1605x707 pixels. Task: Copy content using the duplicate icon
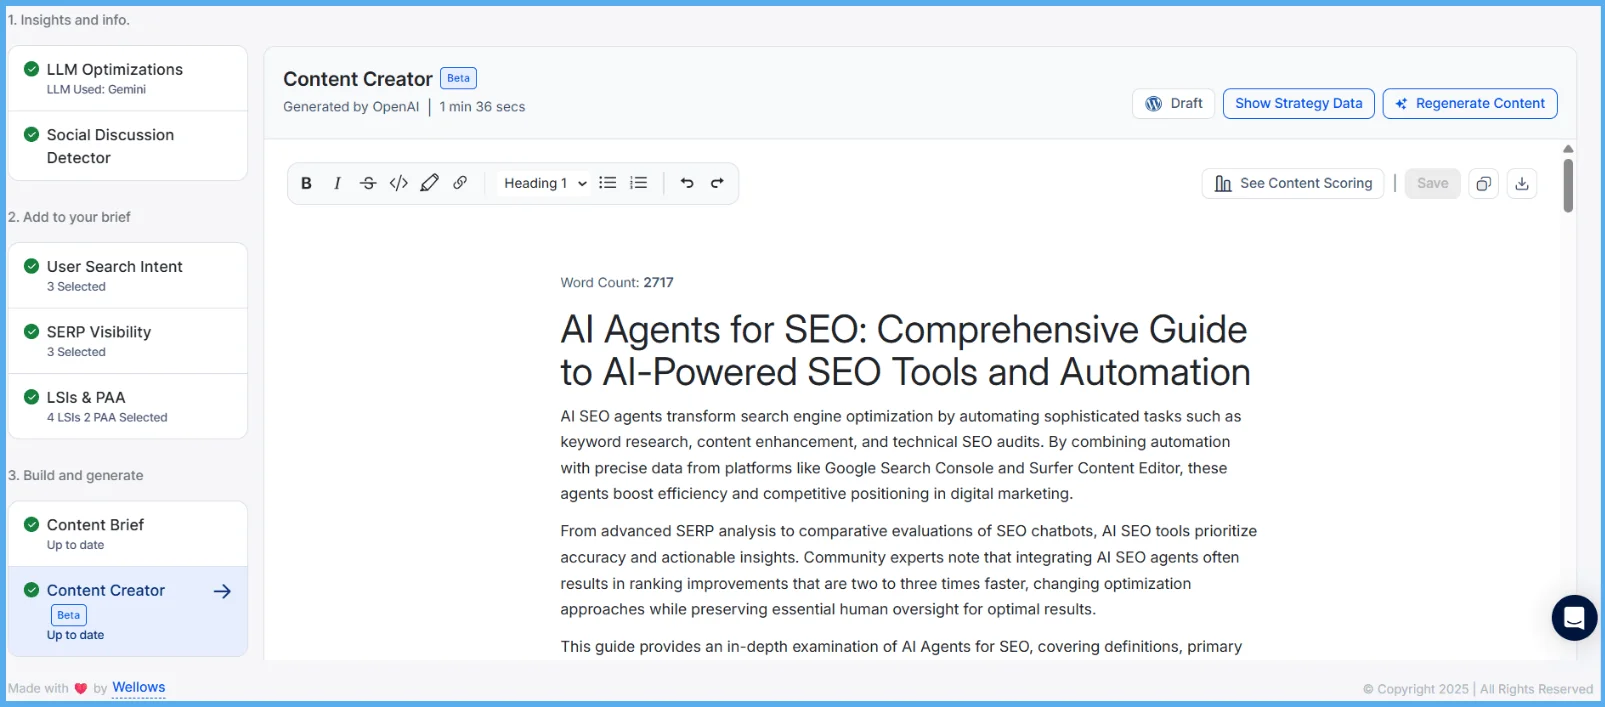click(1483, 184)
